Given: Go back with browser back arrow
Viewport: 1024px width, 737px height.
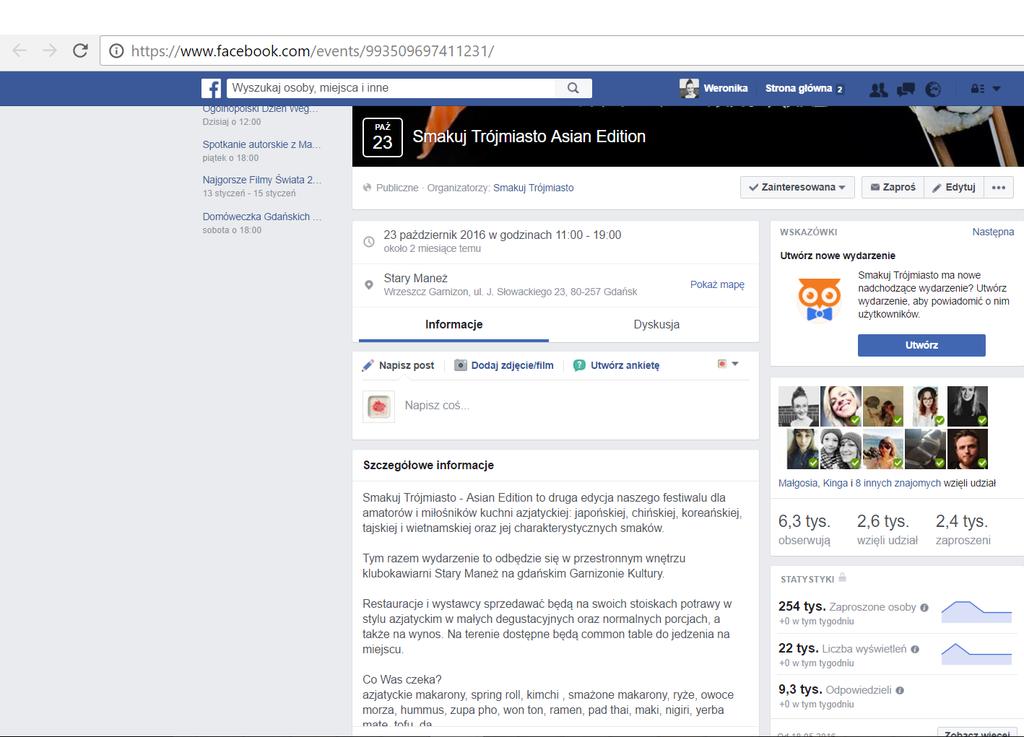Looking at the screenshot, I should (20, 50).
